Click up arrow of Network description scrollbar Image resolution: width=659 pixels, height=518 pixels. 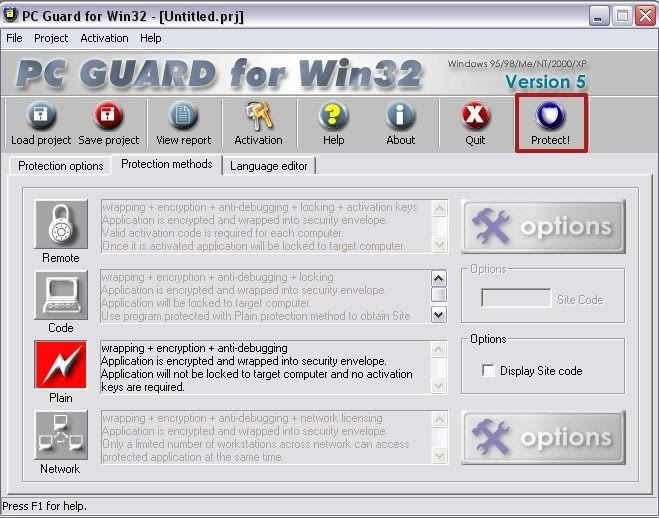(440, 420)
